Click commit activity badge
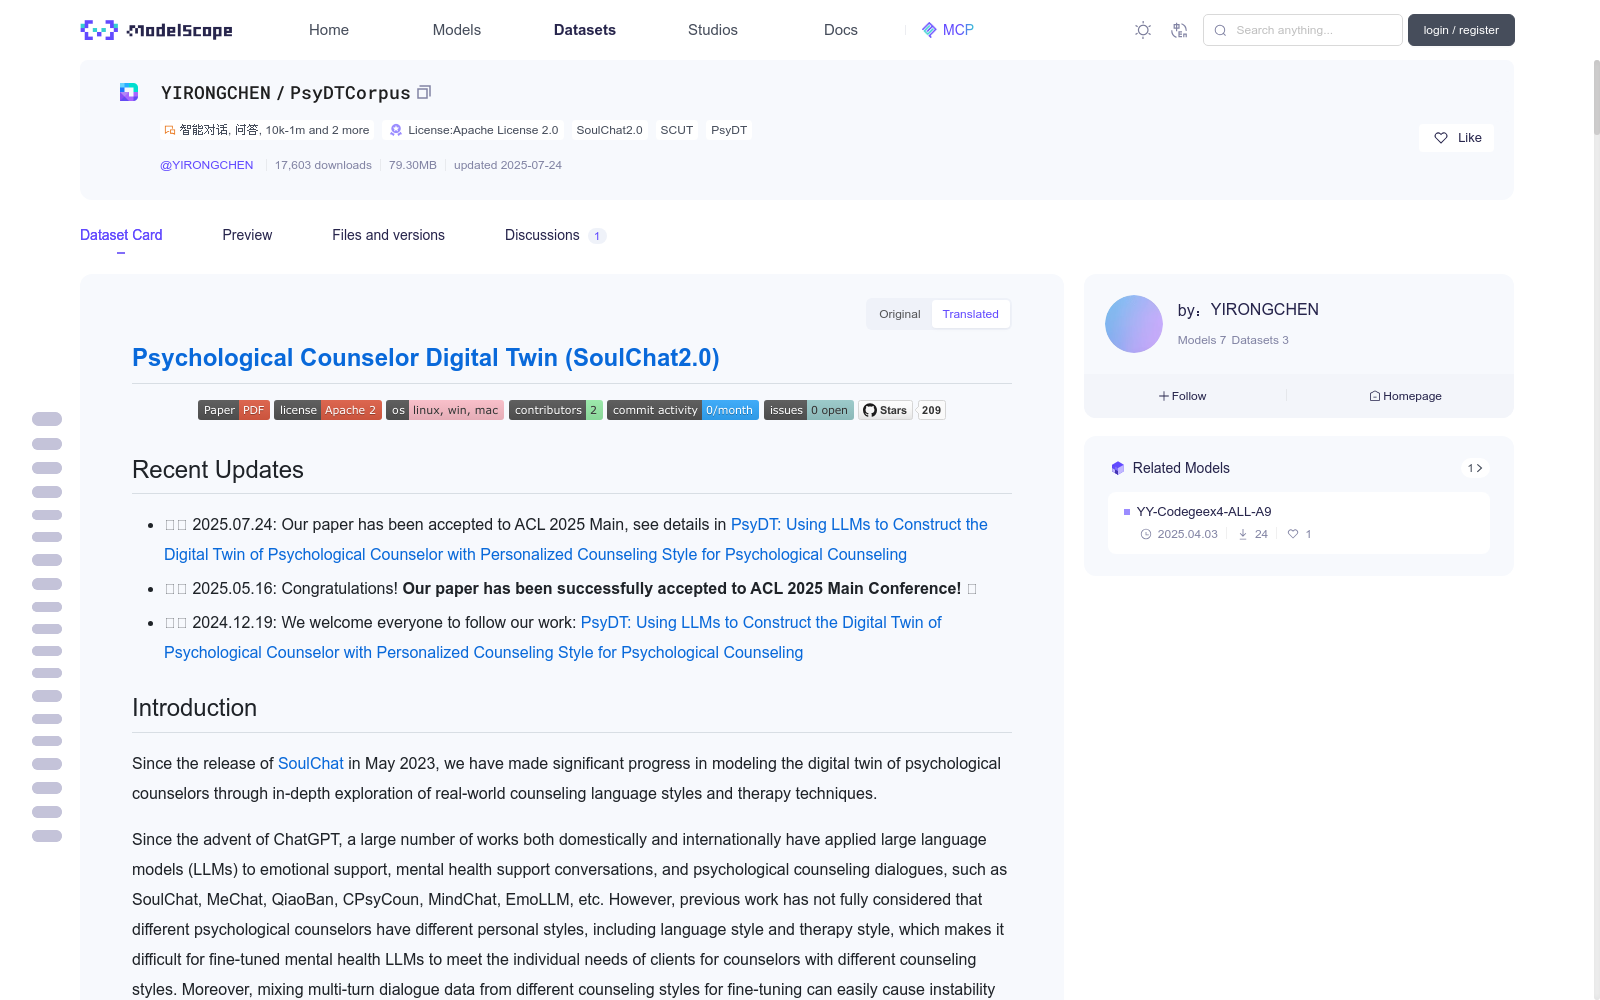Image resolution: width=1600 pixels, height=1000 pixels. click(683, 410)
